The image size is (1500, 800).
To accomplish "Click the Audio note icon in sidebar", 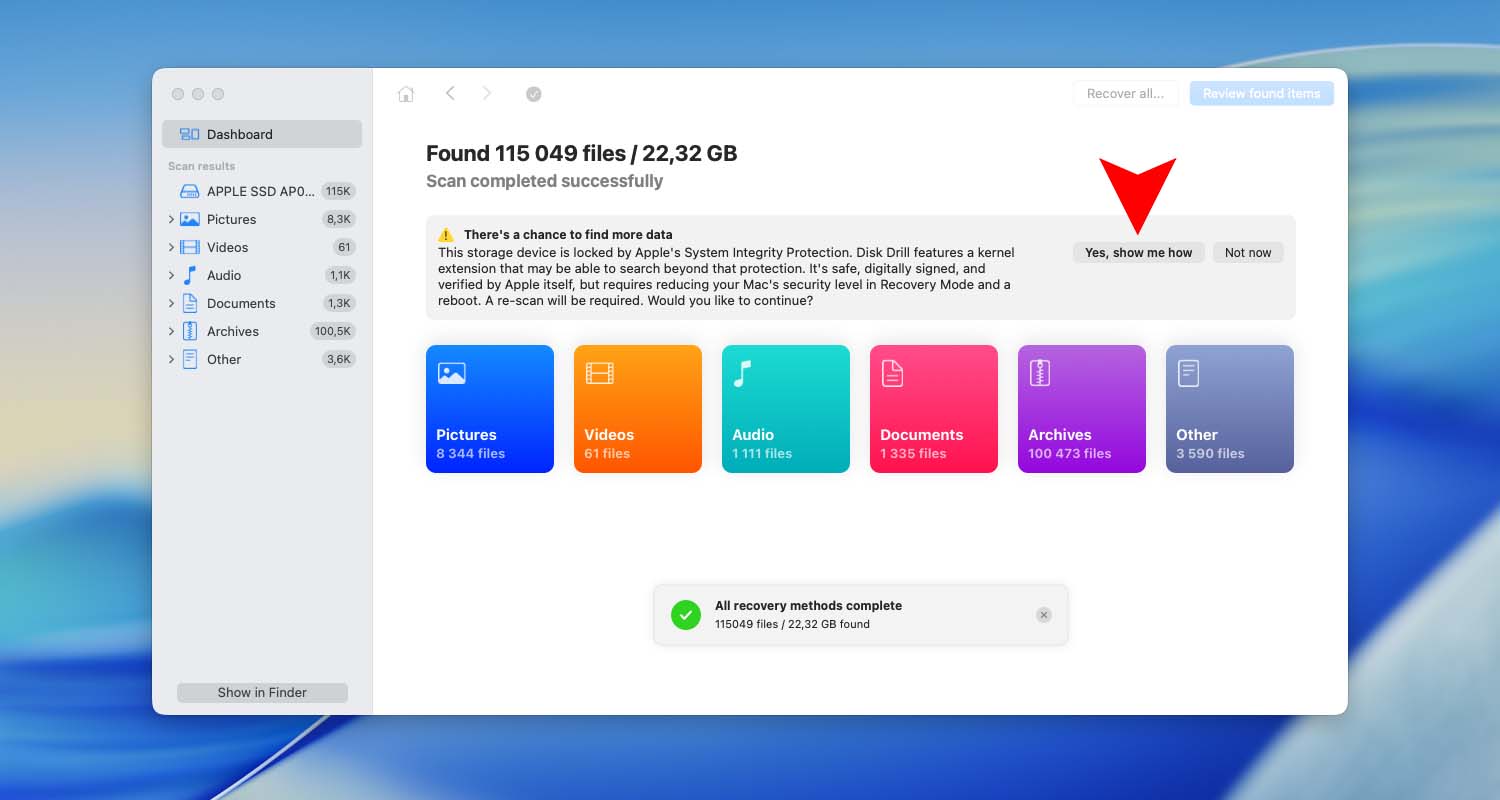I will tap(189, 275).
